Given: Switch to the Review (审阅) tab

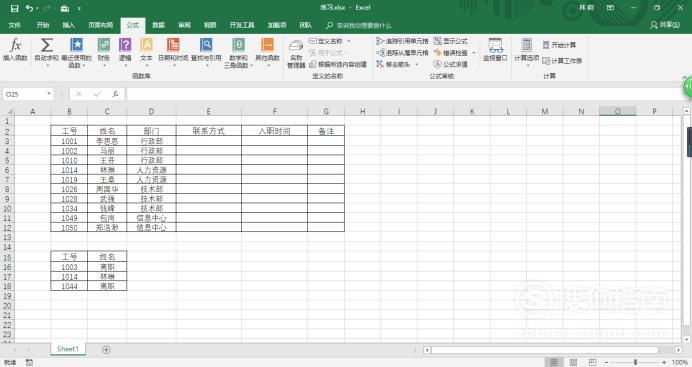Looking at the screenshot, I should [184, 26].
